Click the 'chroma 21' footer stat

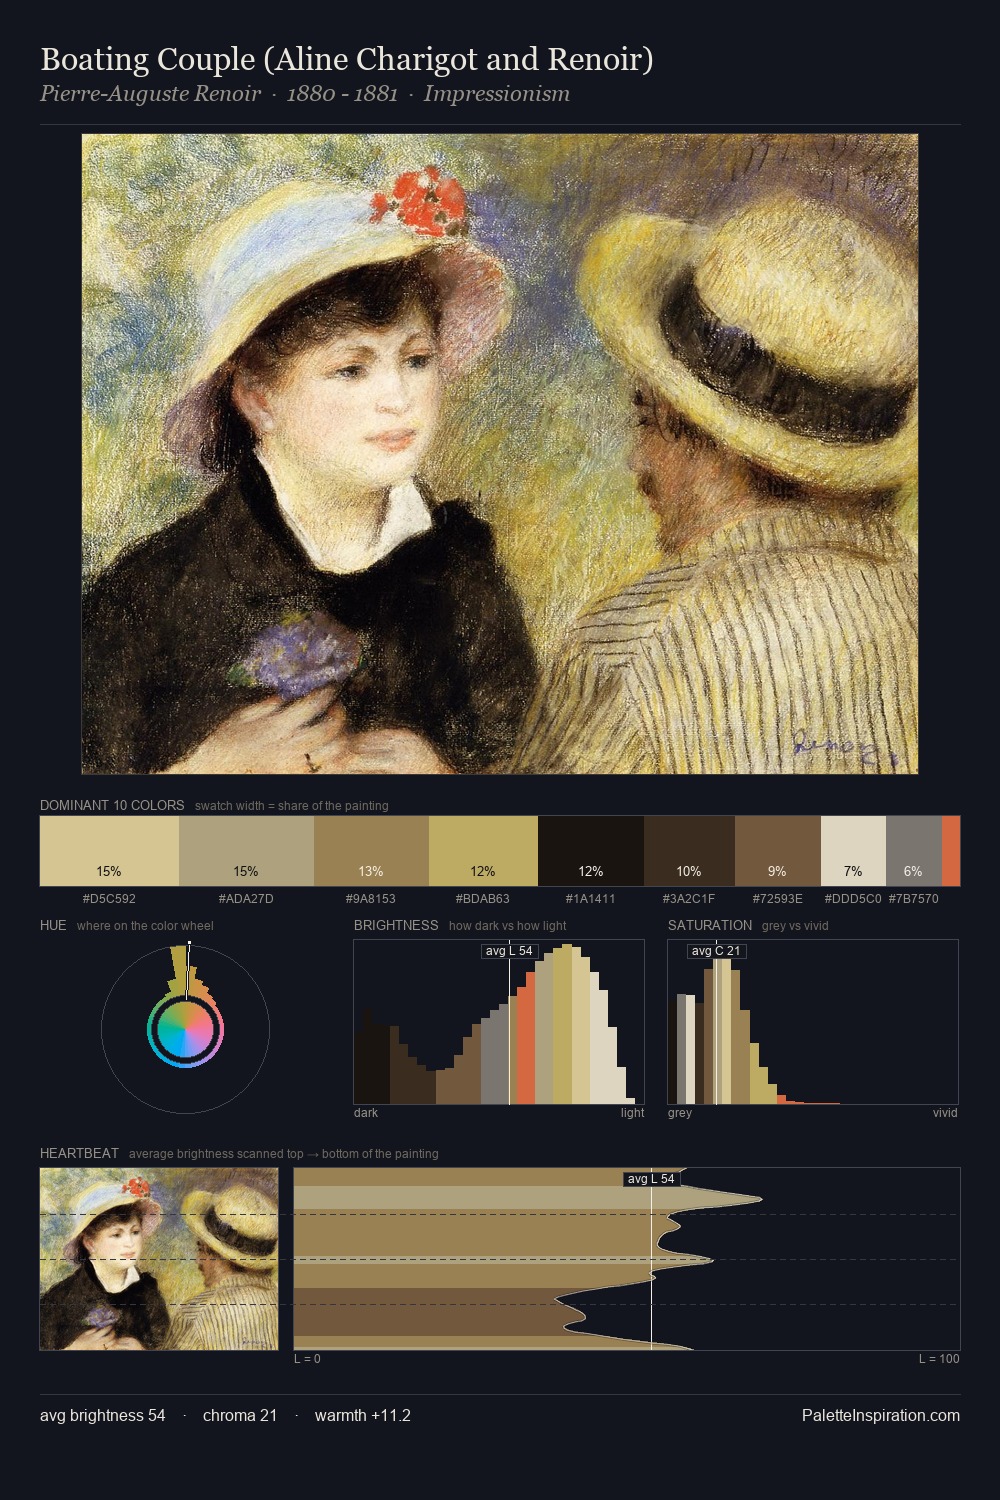coord(240,1416)
